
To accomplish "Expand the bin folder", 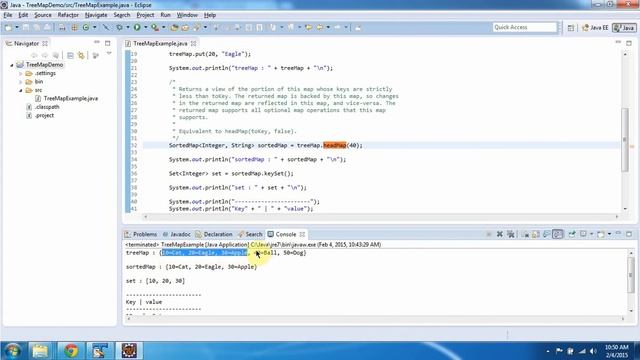I will (20, 82).
